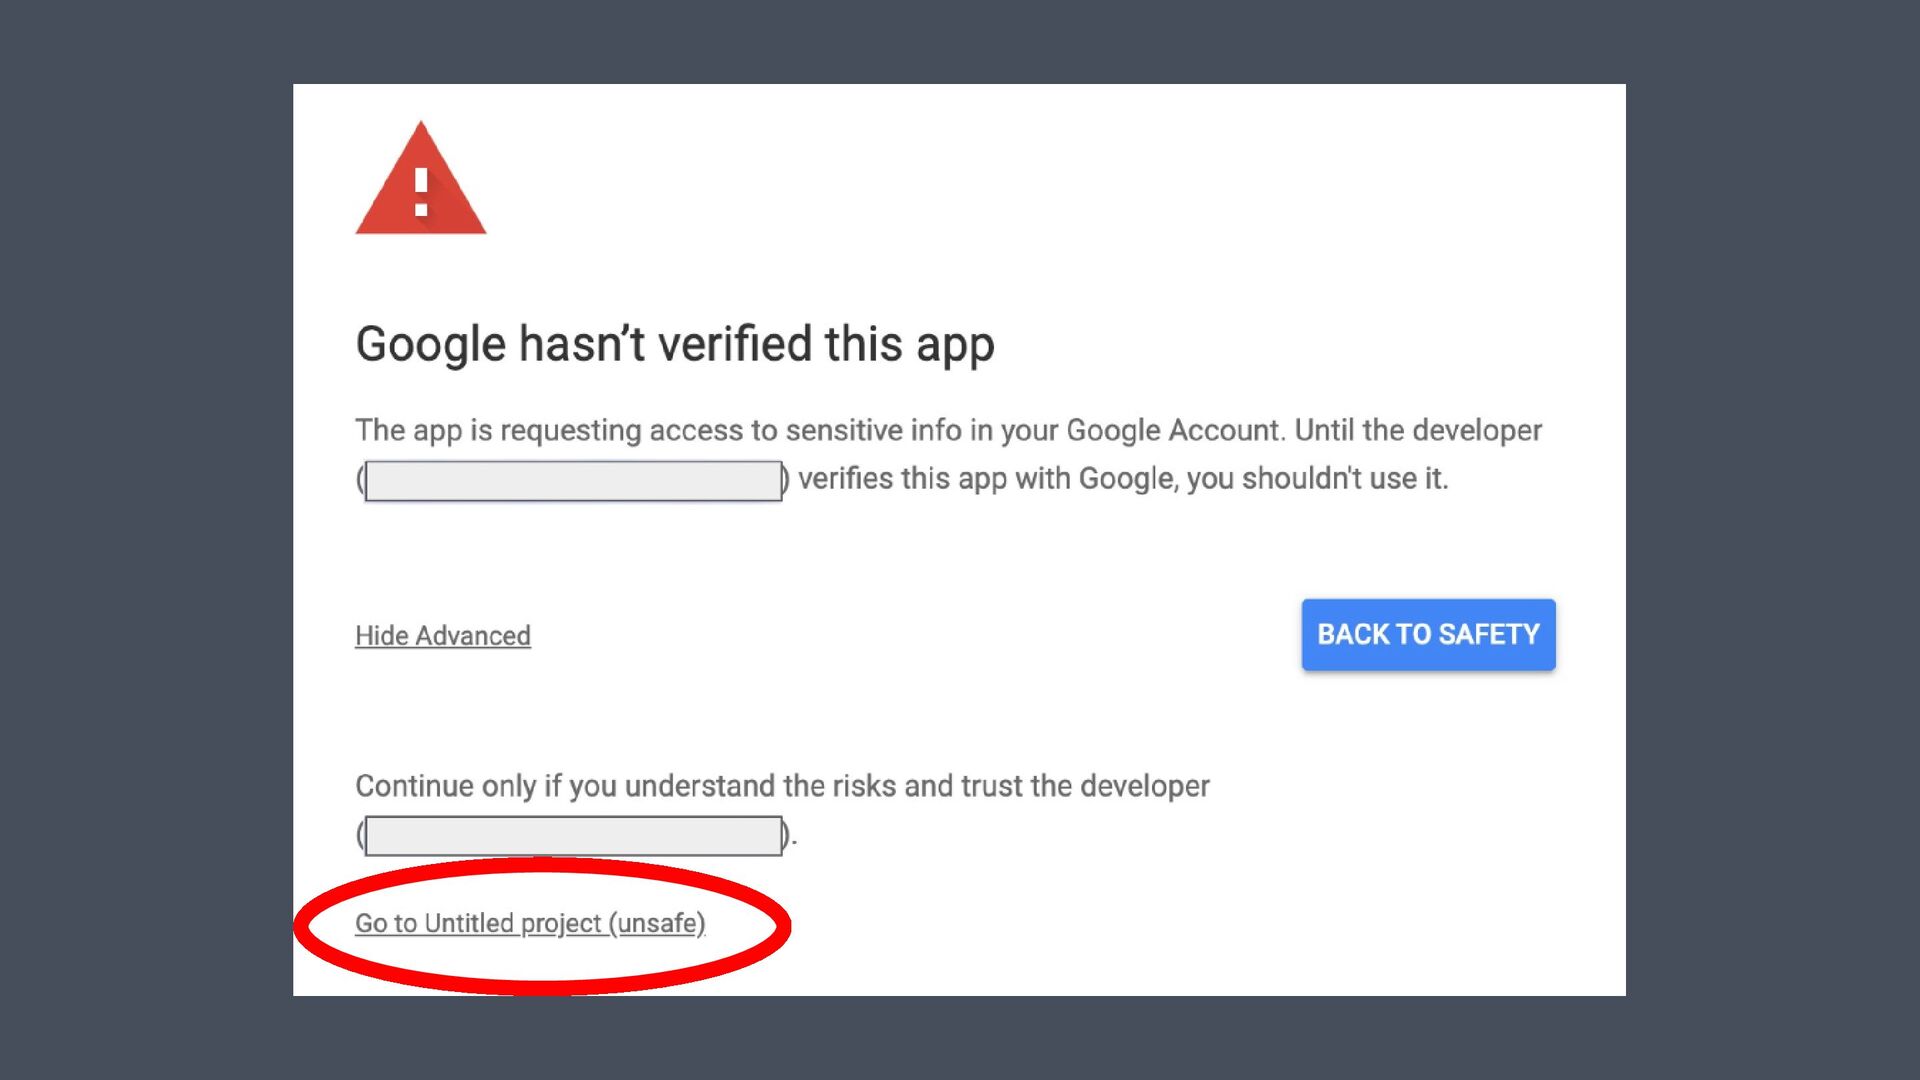1920x1080 pixels.
Task: Click the redacted developer box above the unsafe link
Action: pyautogui.click(x=573, y=836)
